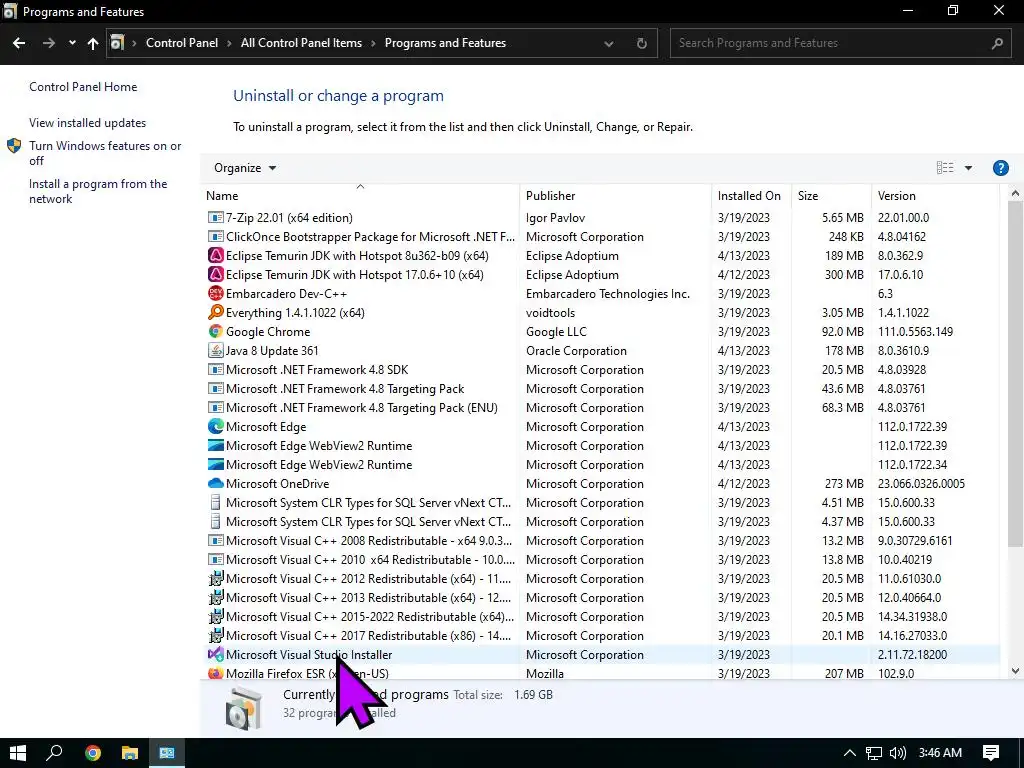Image resolution: width=1024 pixels, height=768 pixels.
Task: Click the Eclipse Temurin JDK 17.0.6+10 icon
Action: pos(216,274)
